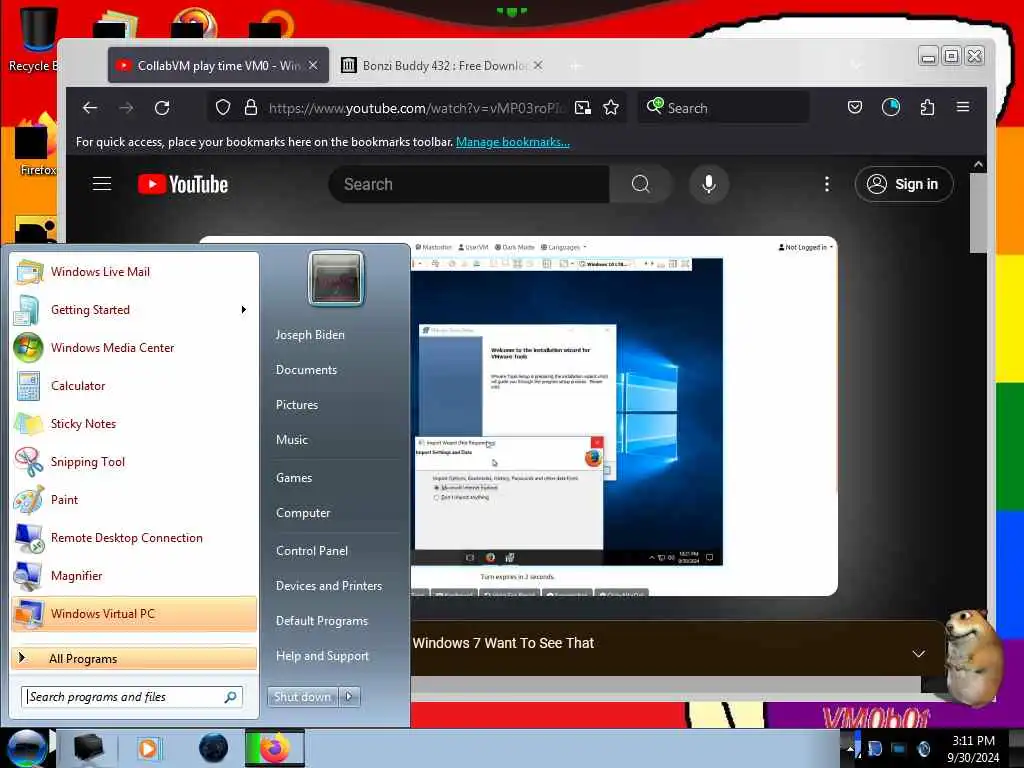Open Documents library
The width and height of the screenshot is (1024, 768).
306,370
